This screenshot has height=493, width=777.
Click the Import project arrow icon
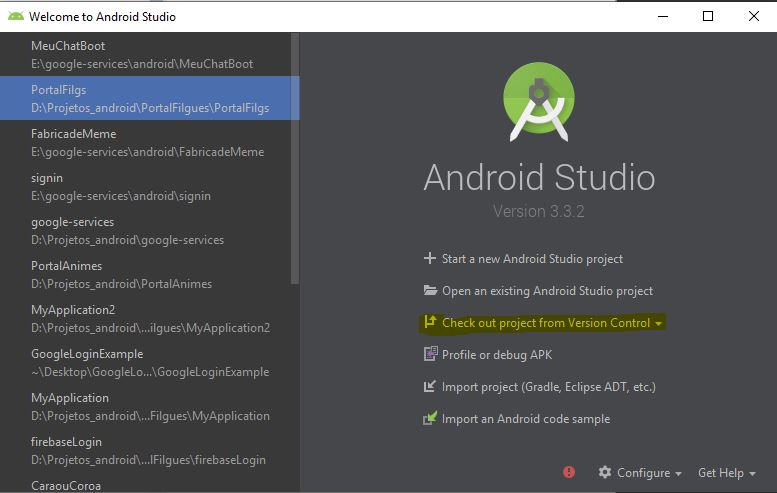pyautogui.click(x=430, y=386)
